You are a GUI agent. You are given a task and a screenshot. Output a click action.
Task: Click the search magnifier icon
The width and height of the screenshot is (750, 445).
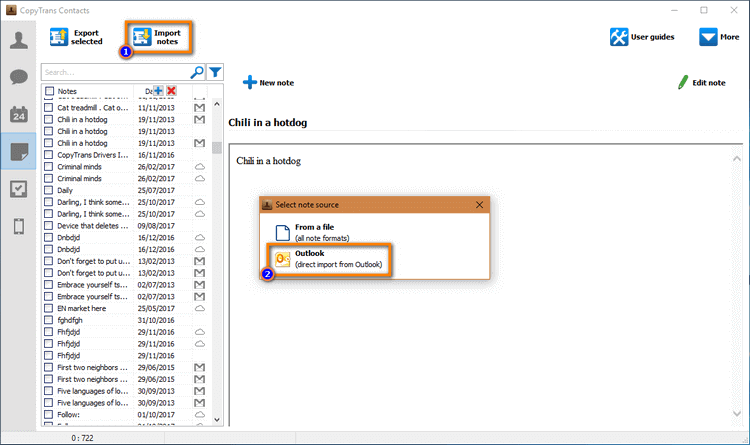pos(197,72)
